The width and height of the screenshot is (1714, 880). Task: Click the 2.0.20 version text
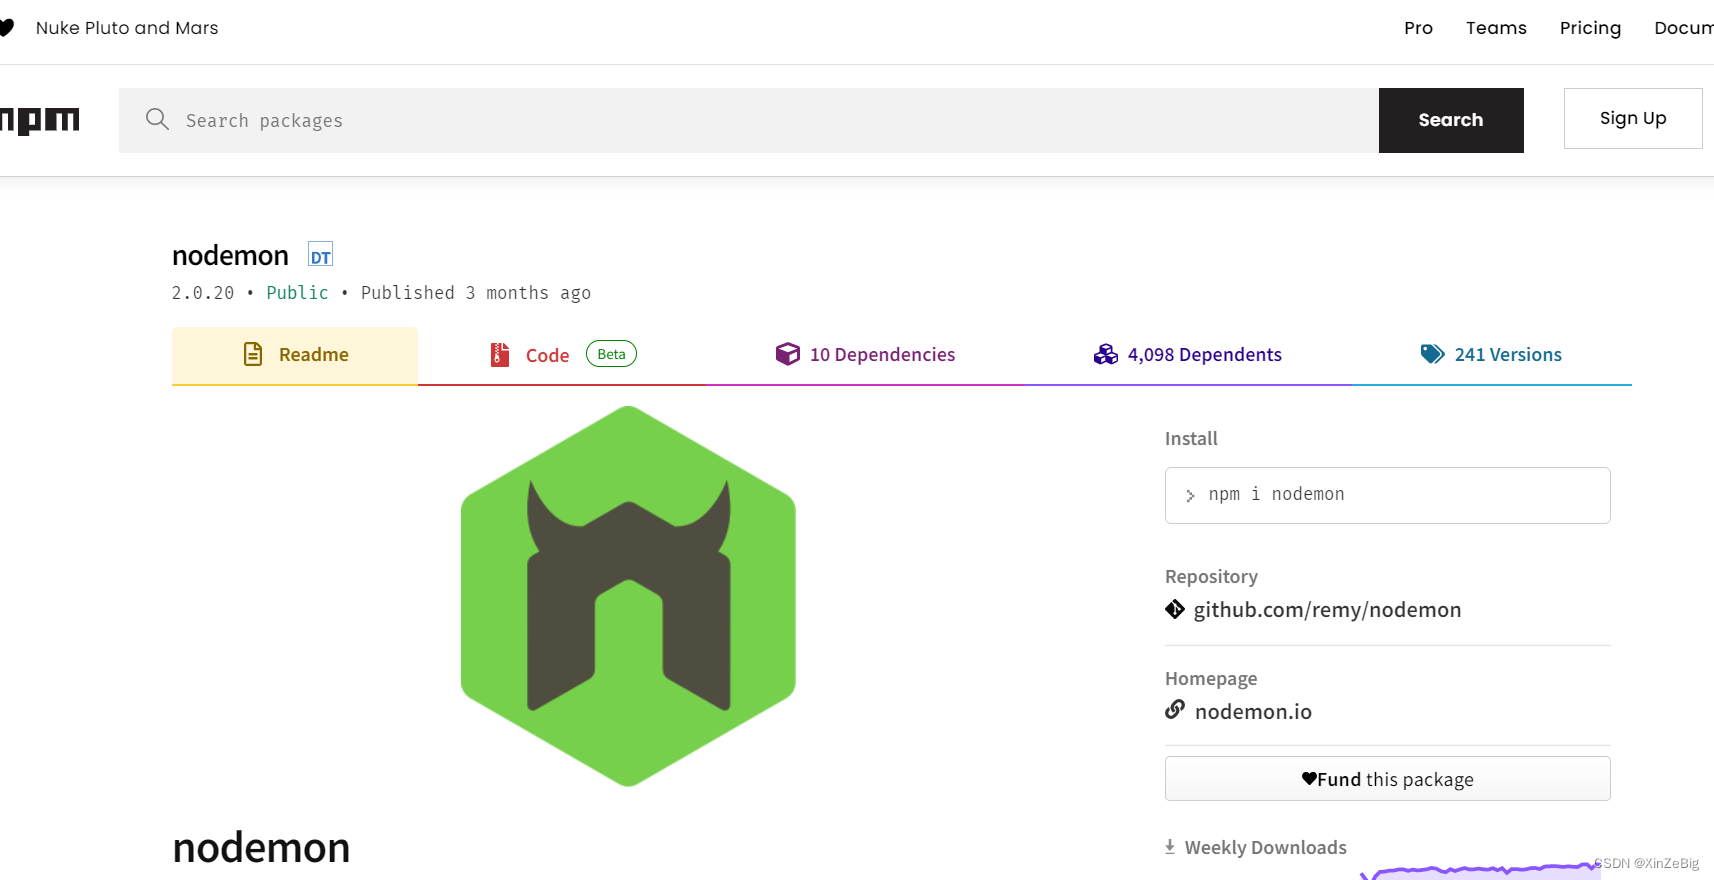point(203,292)
